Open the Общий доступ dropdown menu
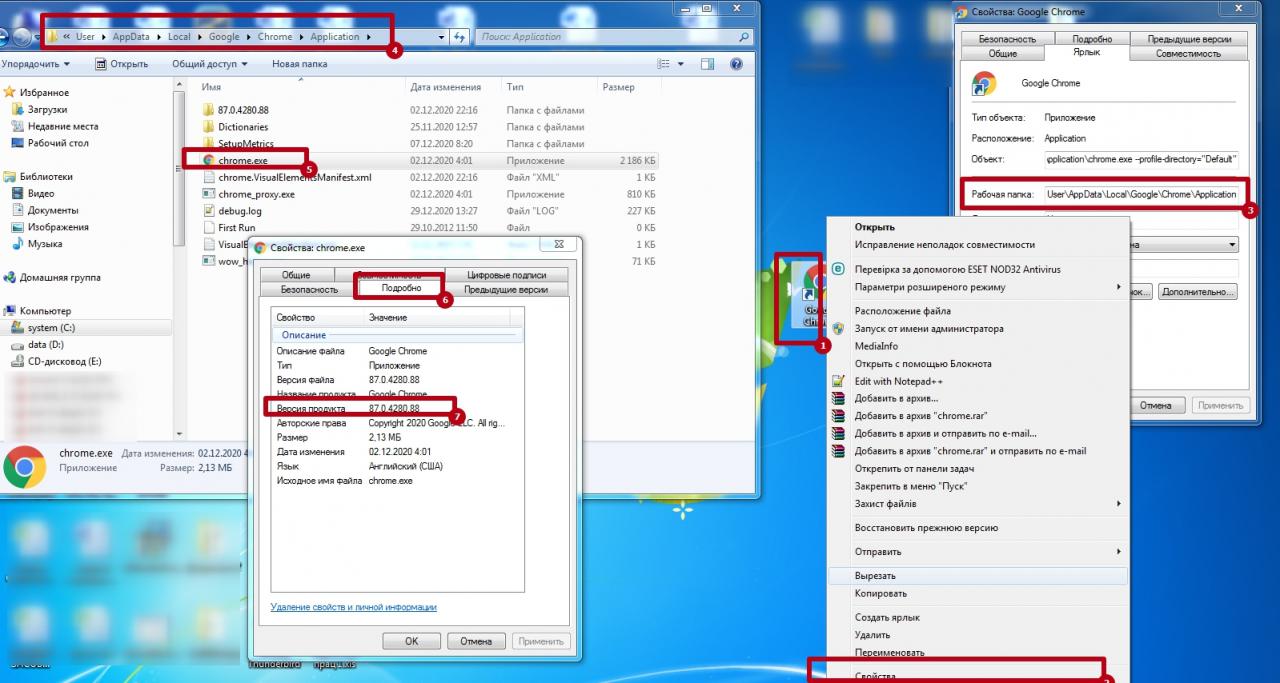This screenshot has width=1280, height=683. (x=209, y=64)
